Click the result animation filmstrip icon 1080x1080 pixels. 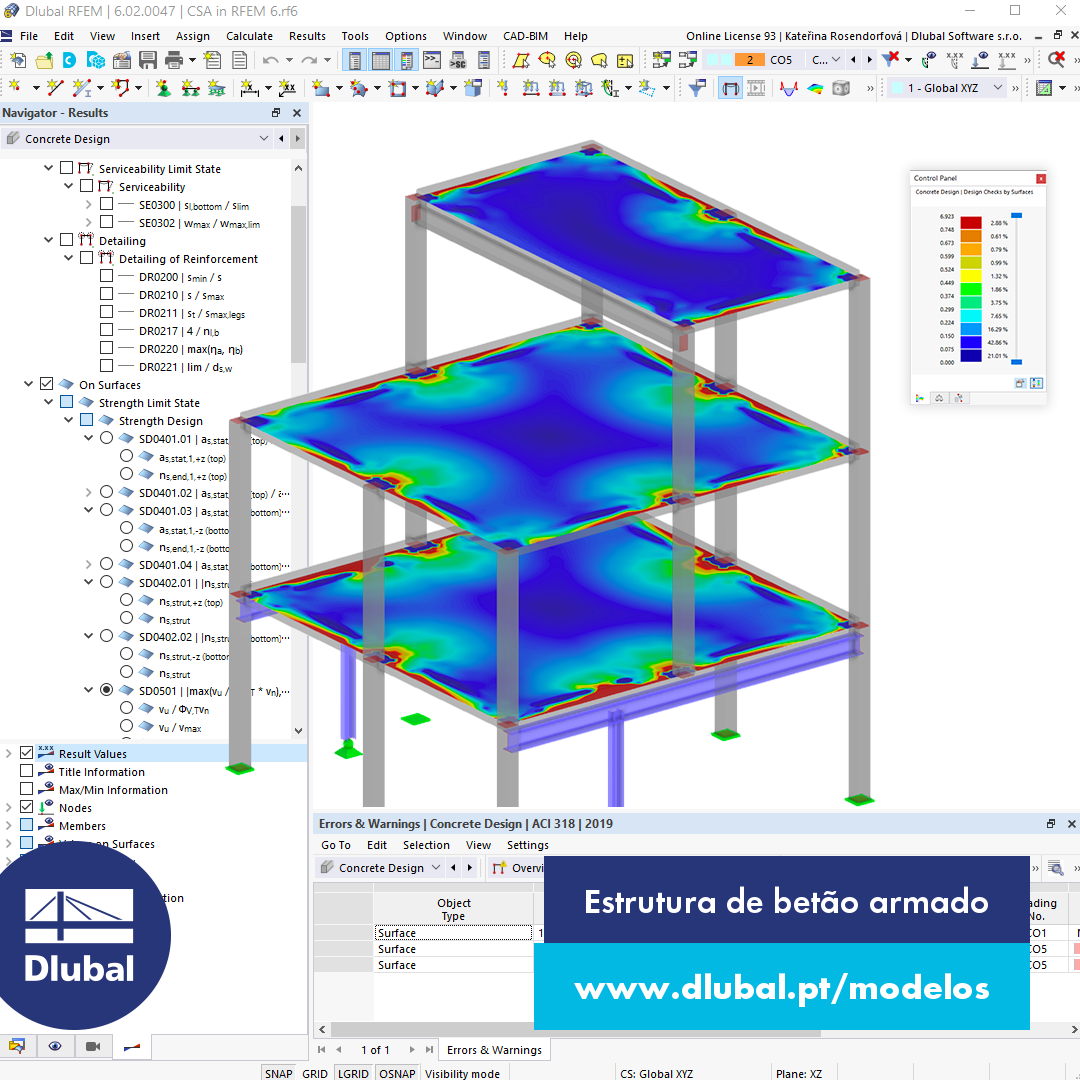tap(756, 87)
